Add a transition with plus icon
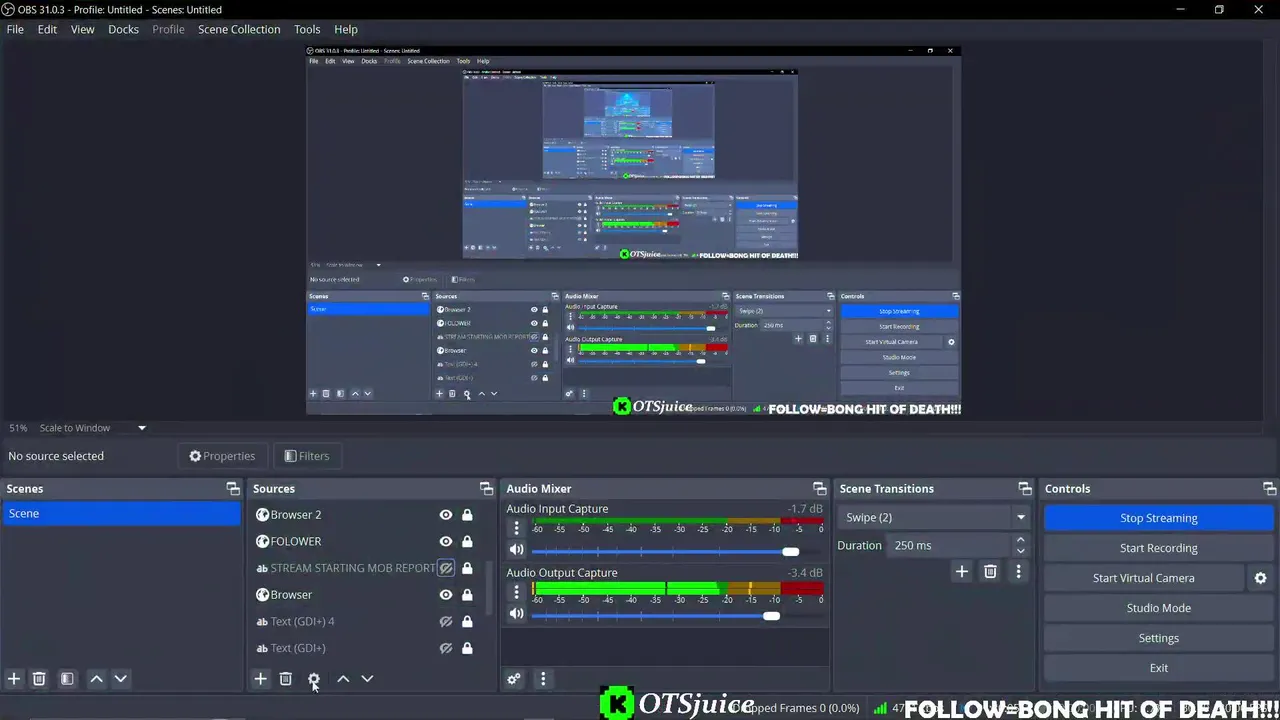 tap(961, 571)
